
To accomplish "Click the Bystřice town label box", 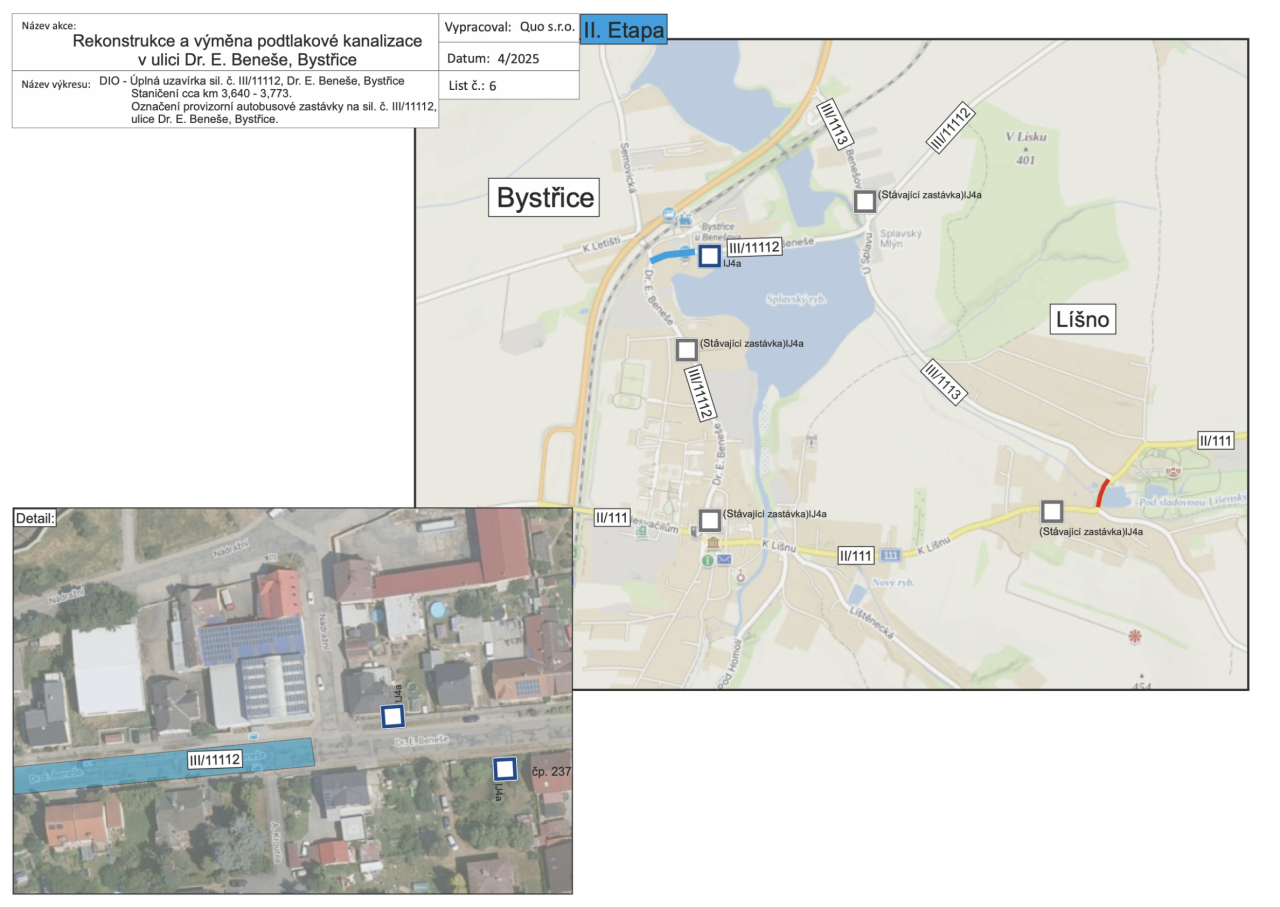I will coord(546,198).
